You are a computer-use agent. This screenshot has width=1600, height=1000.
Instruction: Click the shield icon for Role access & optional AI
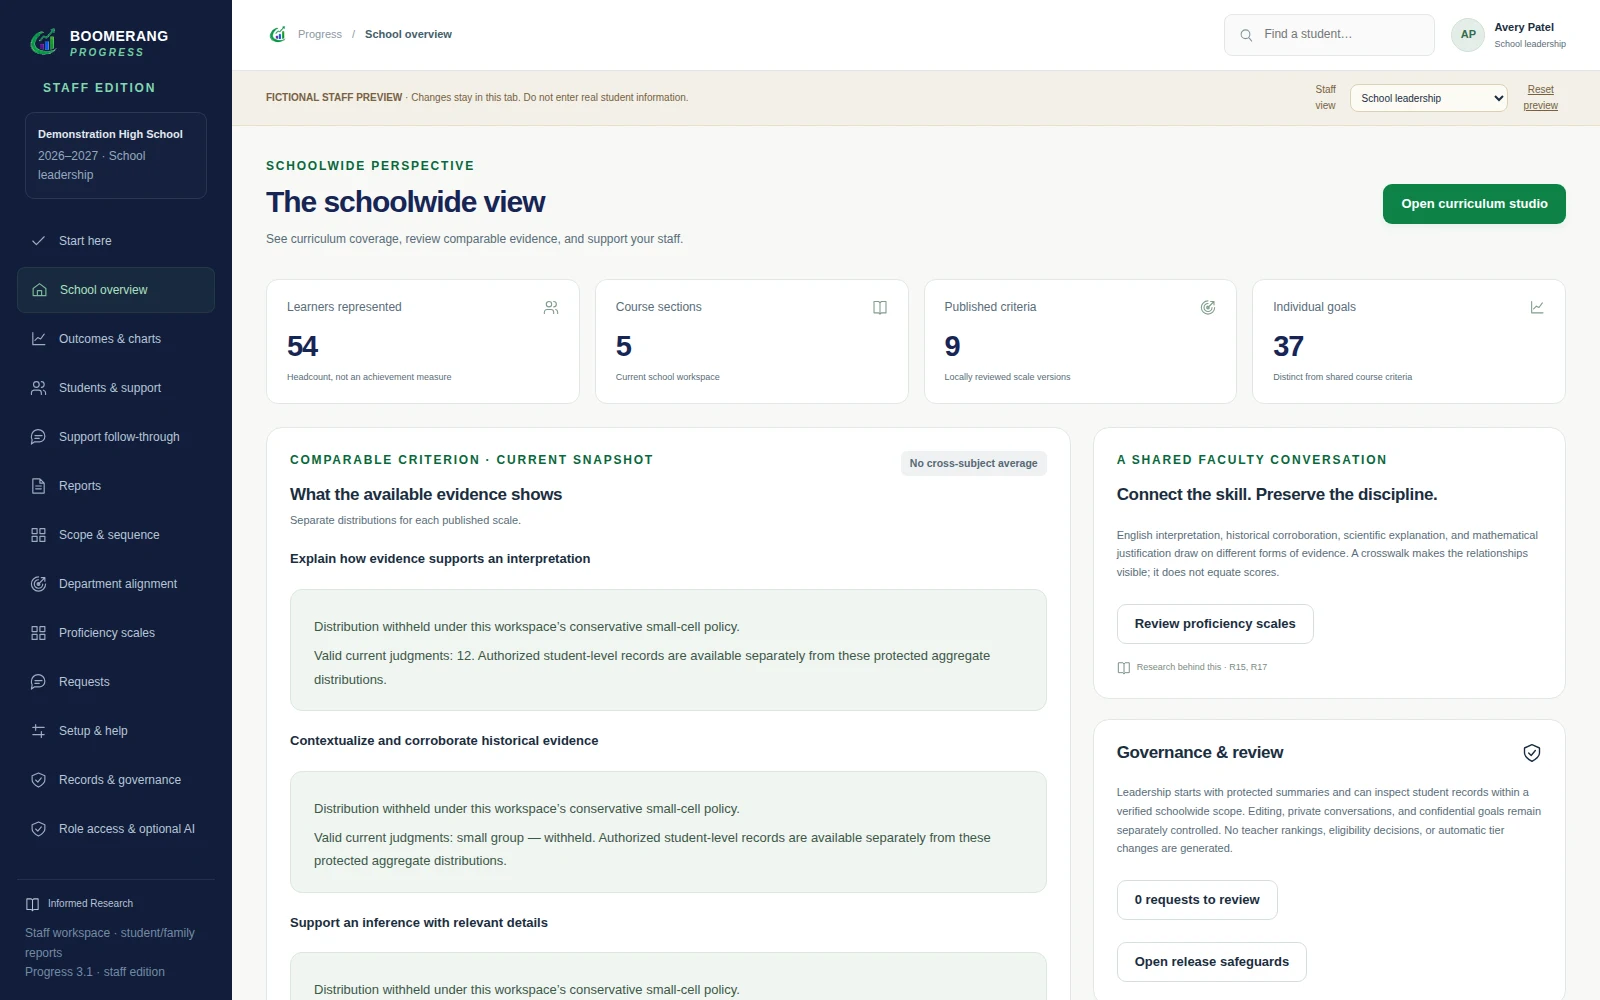coord(38,829)
